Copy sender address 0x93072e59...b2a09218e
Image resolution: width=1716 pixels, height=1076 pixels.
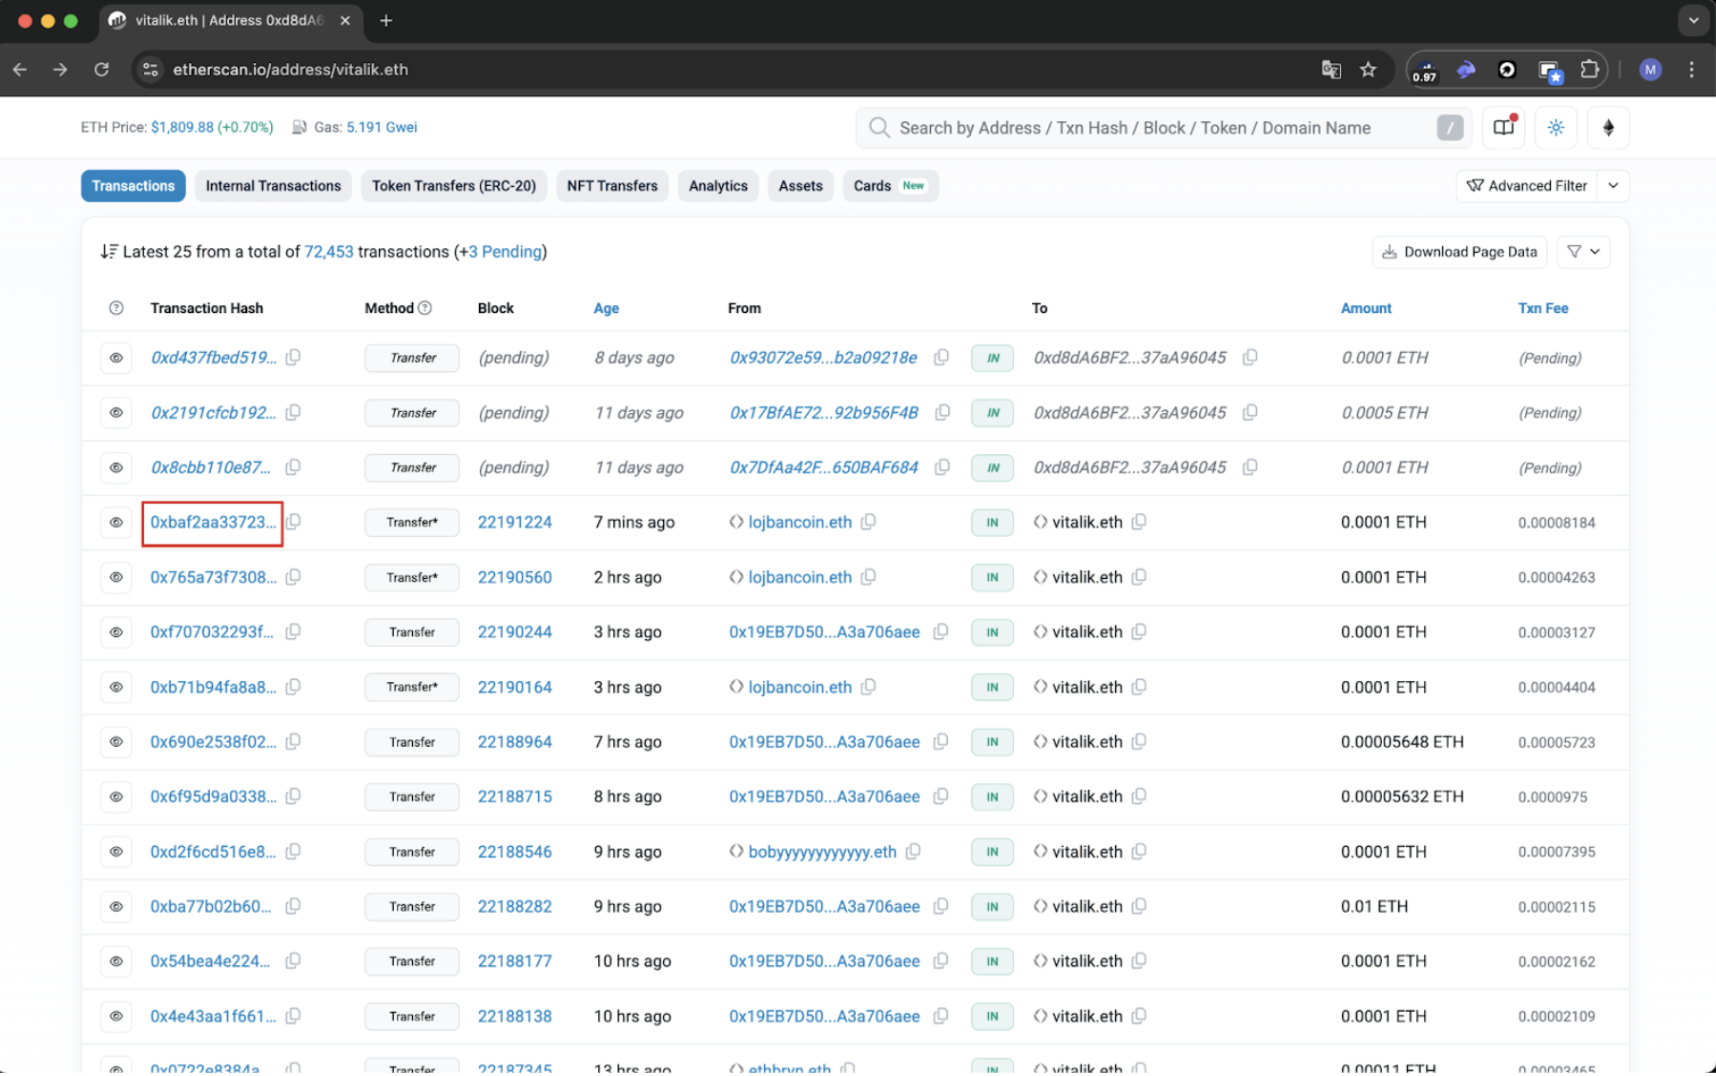click(941, 357)
